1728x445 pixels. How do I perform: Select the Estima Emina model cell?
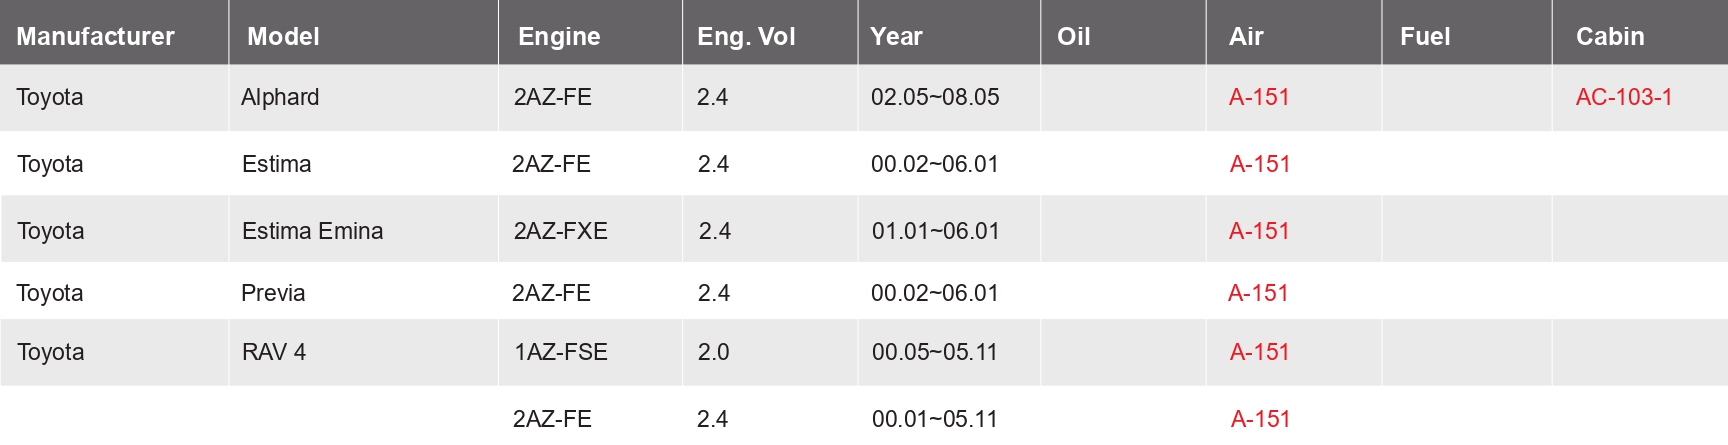pos(312,231)
